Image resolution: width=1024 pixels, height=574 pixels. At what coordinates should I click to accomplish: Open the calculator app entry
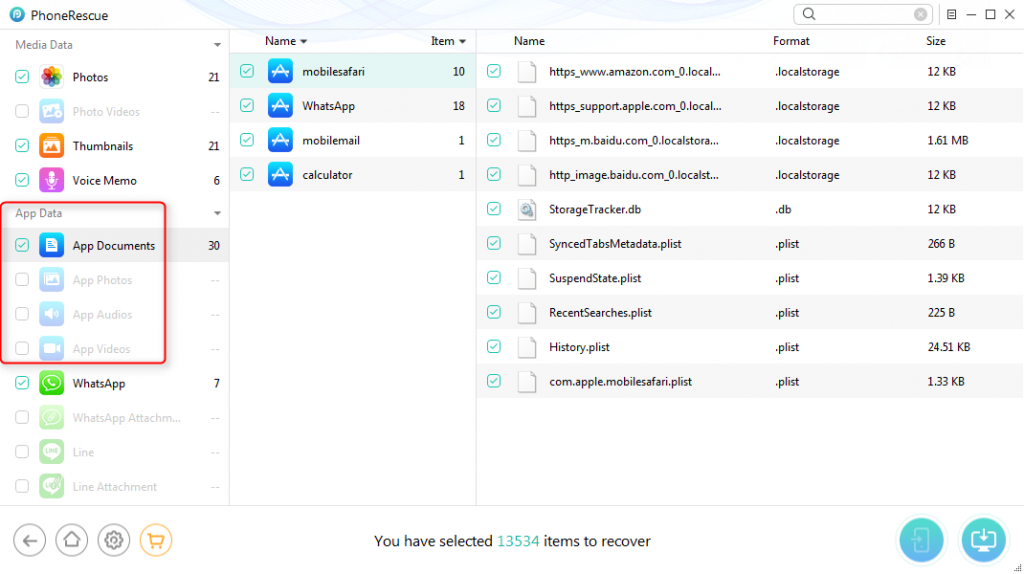pyautogui.click(x=327, y=175)
